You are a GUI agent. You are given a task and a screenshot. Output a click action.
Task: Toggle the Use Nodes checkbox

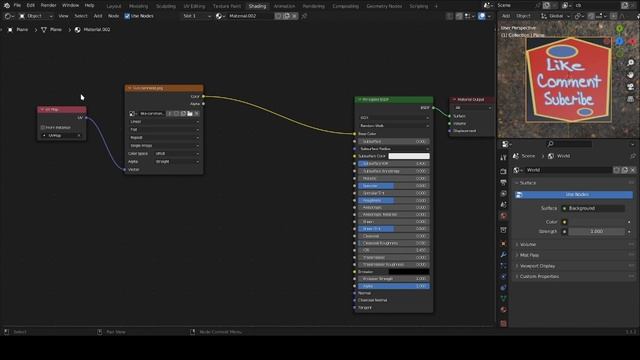127,16
